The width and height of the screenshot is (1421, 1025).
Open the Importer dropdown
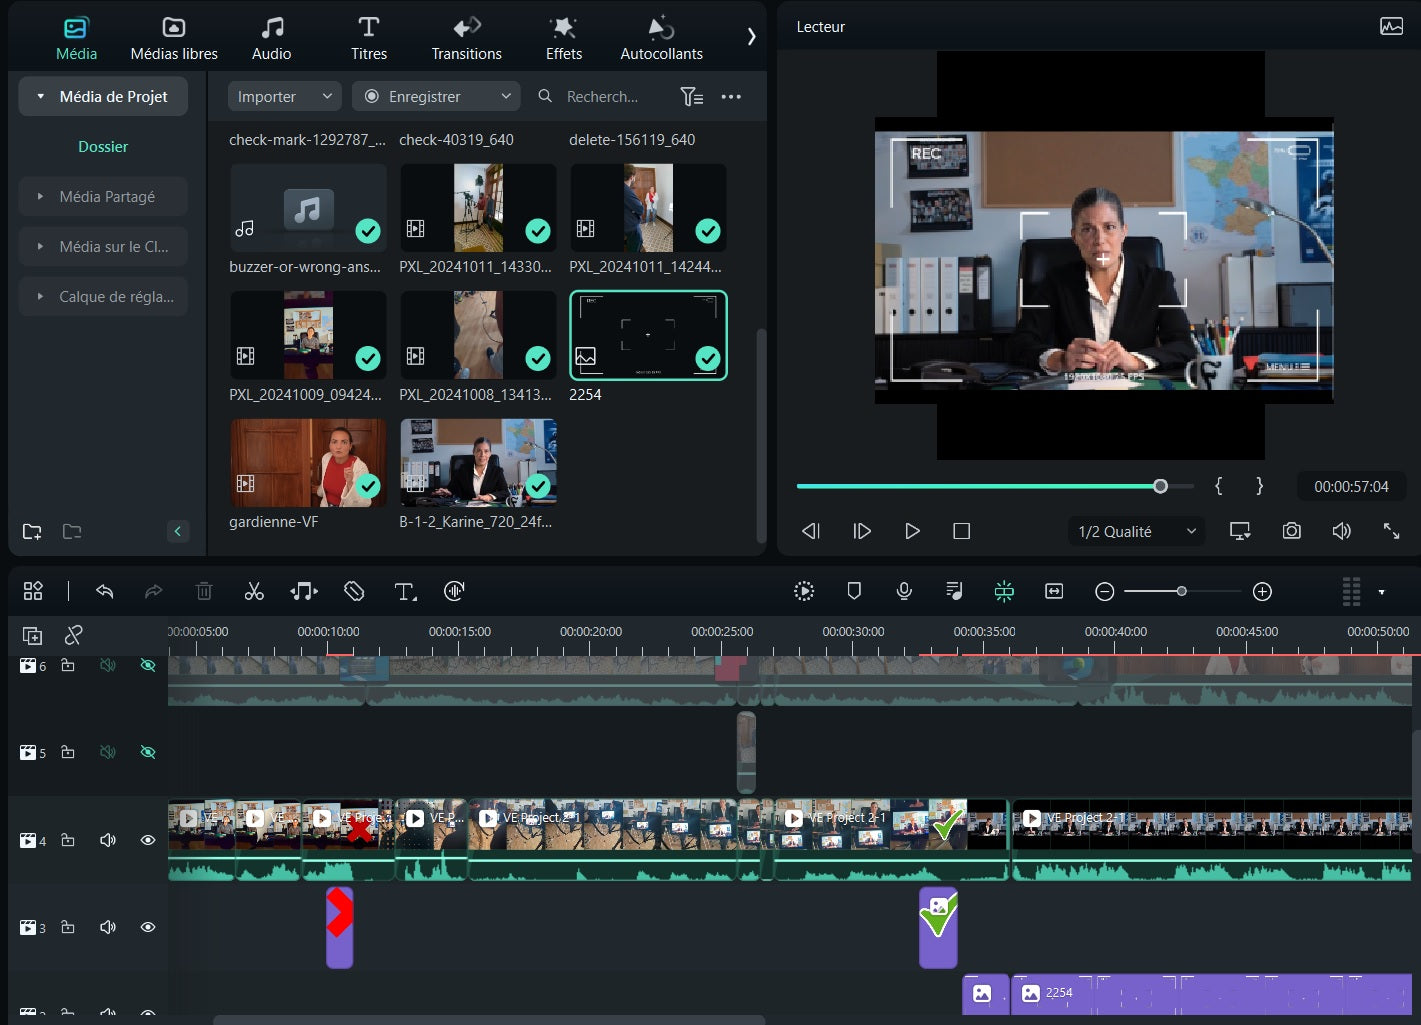[284, 97]
